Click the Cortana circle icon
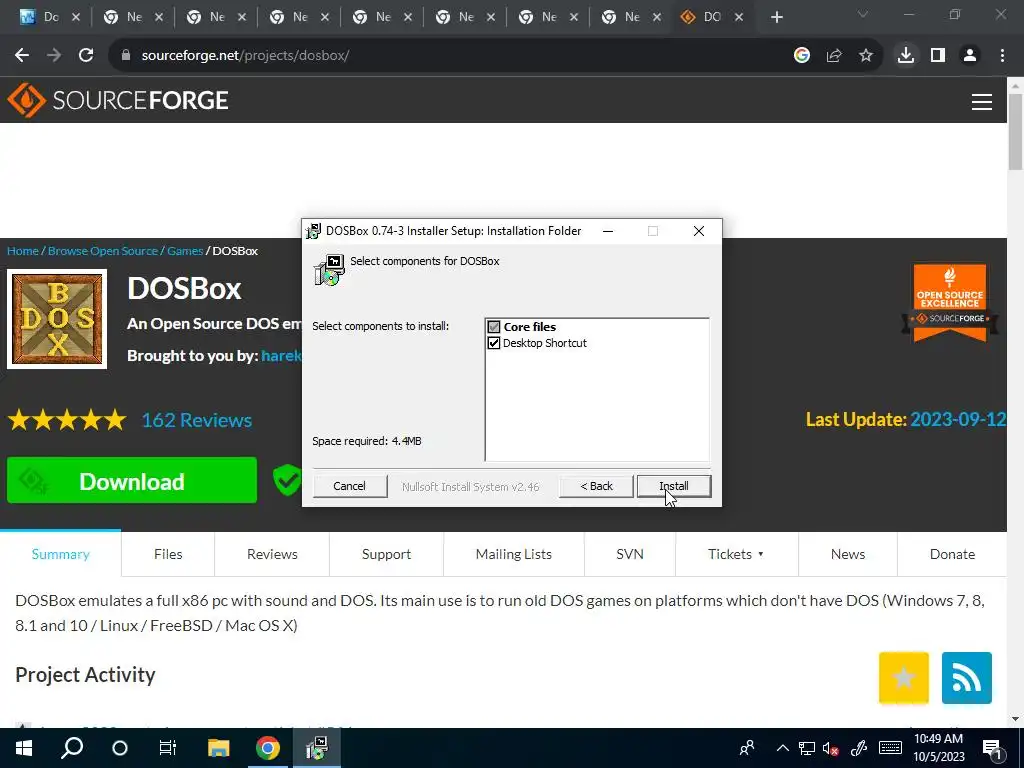This screenshot has height=768, width=1024. pyautogui.click(x=120, y=748)
